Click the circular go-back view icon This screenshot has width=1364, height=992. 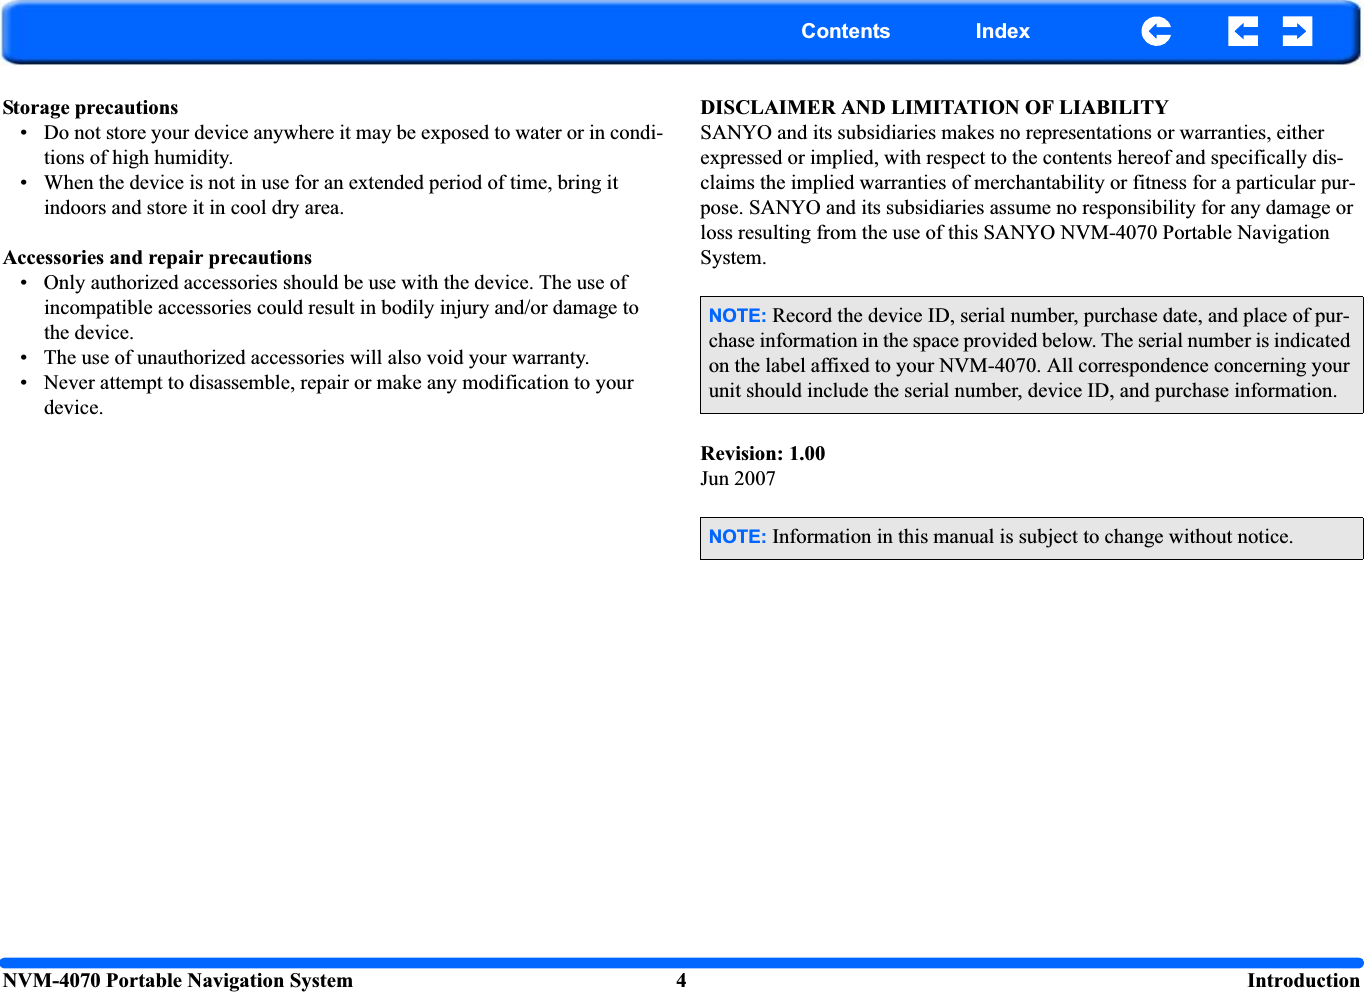coord(1156,32)
